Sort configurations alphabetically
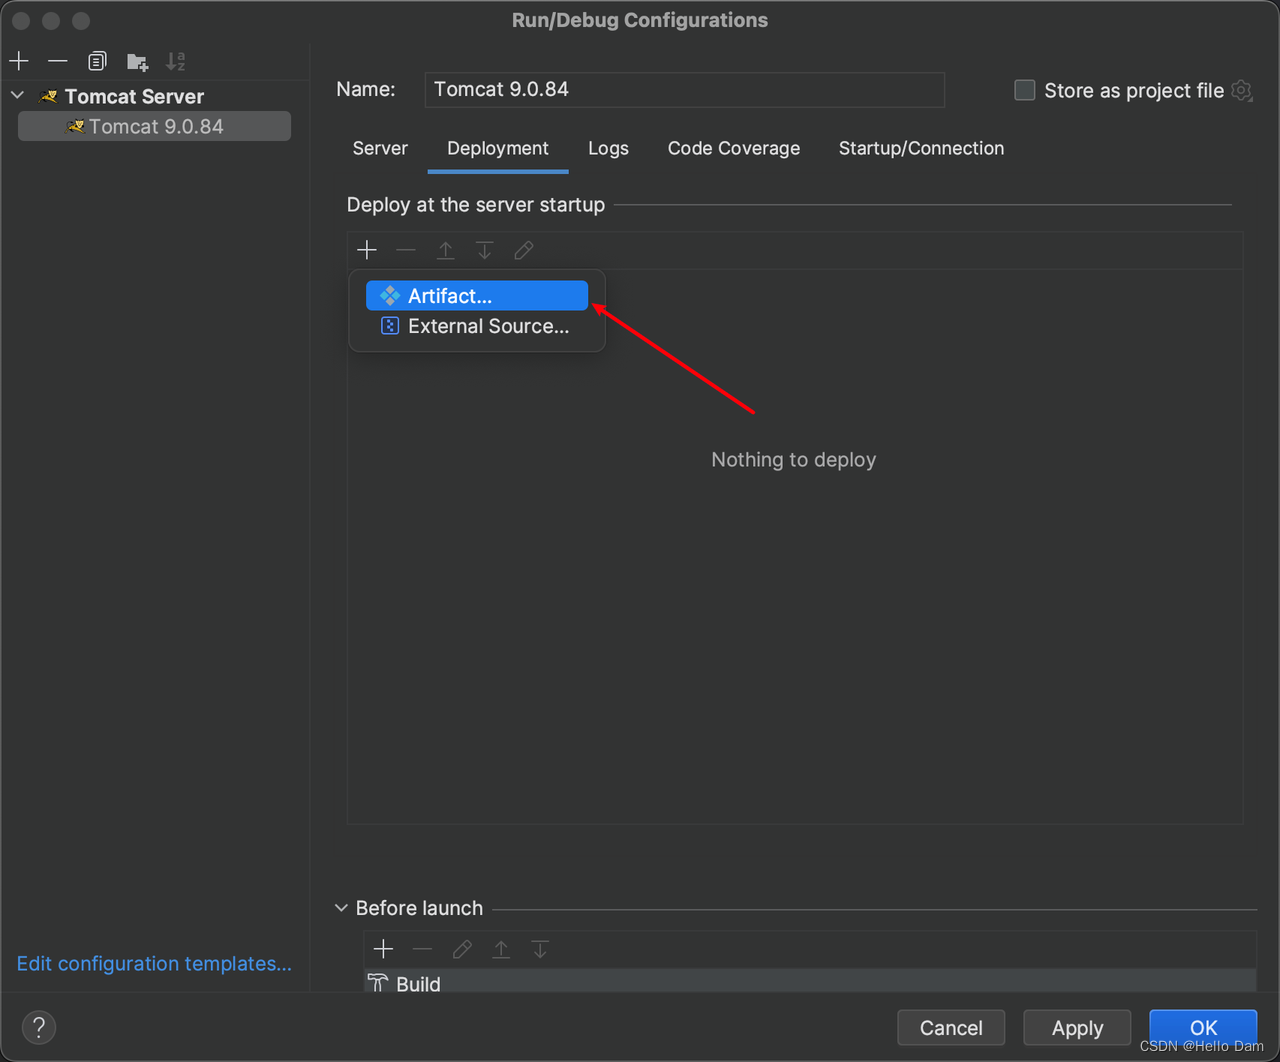The width and height of the screenshot is (1280, 1062). click(x=176, y=61)
